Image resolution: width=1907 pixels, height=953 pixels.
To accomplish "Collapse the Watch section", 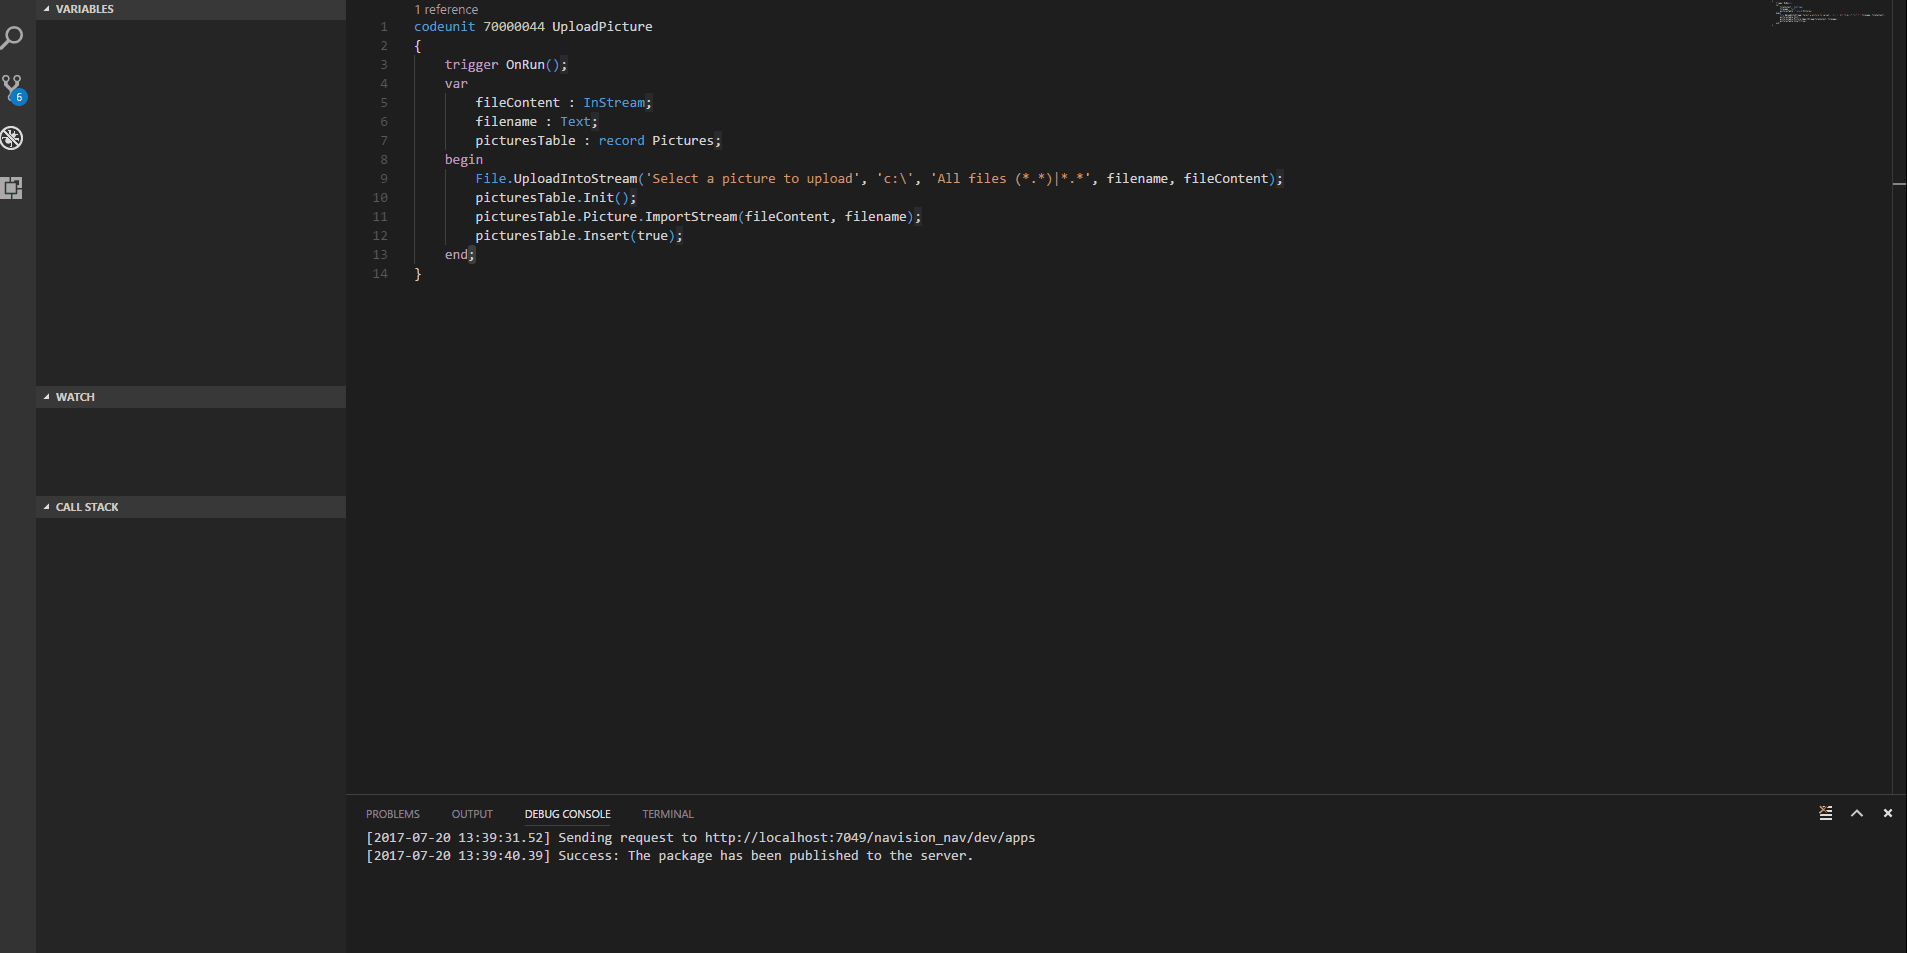I will (75, 397).
